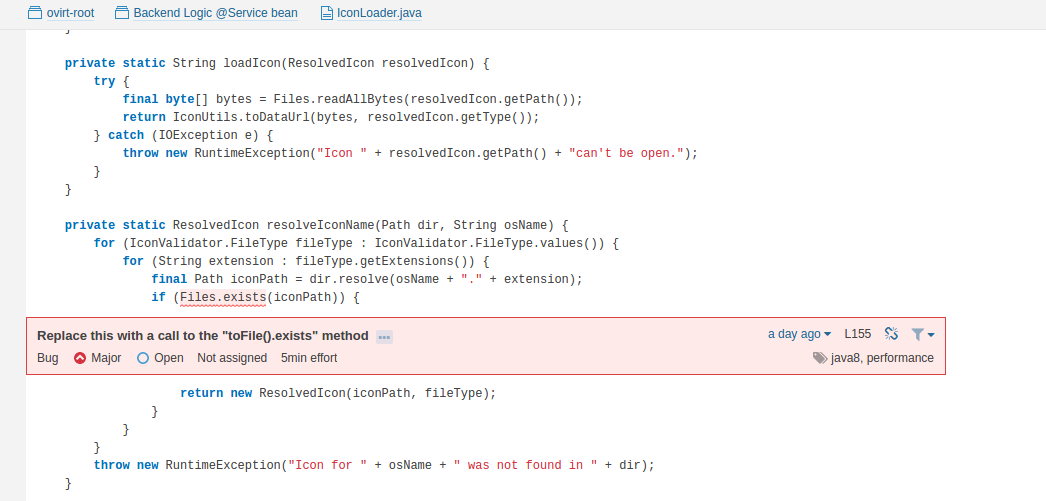Click the tags icon
The width and height of the screenshot is (1046, 501).
point(820,358)
